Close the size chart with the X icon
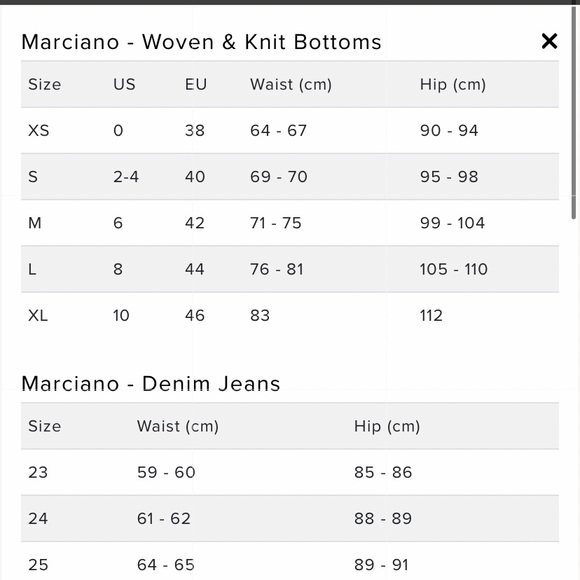Screen dimensions: 580x580 pyautogui.click(x=549, y=41)
